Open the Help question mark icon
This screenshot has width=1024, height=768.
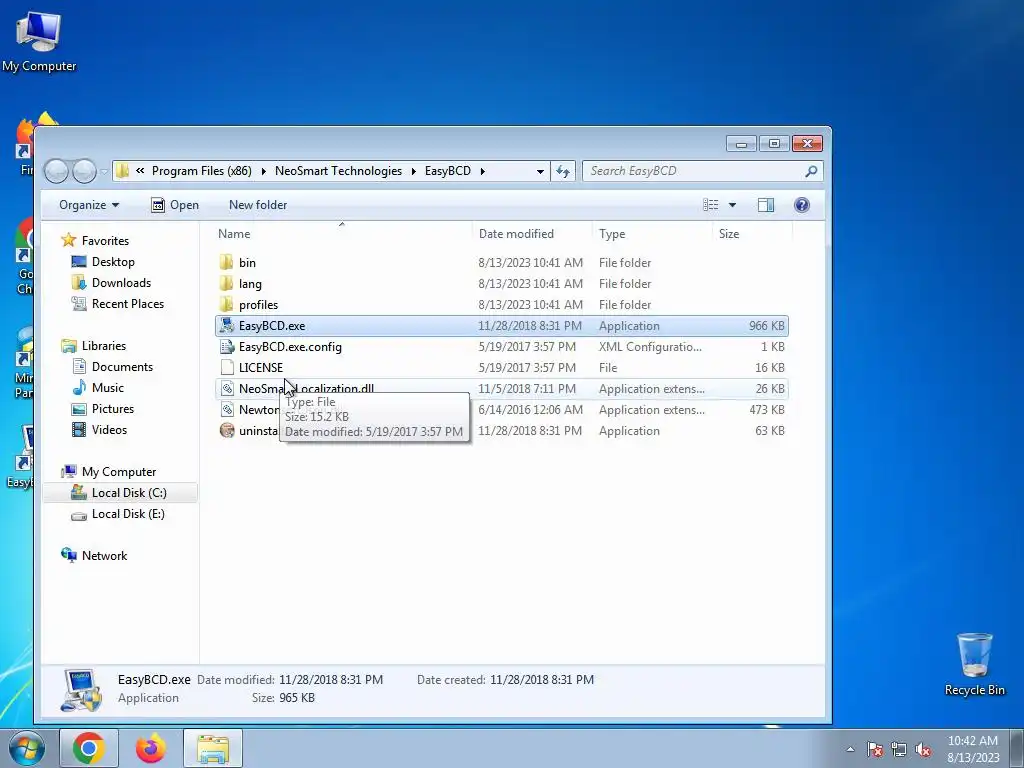(802, 205)
